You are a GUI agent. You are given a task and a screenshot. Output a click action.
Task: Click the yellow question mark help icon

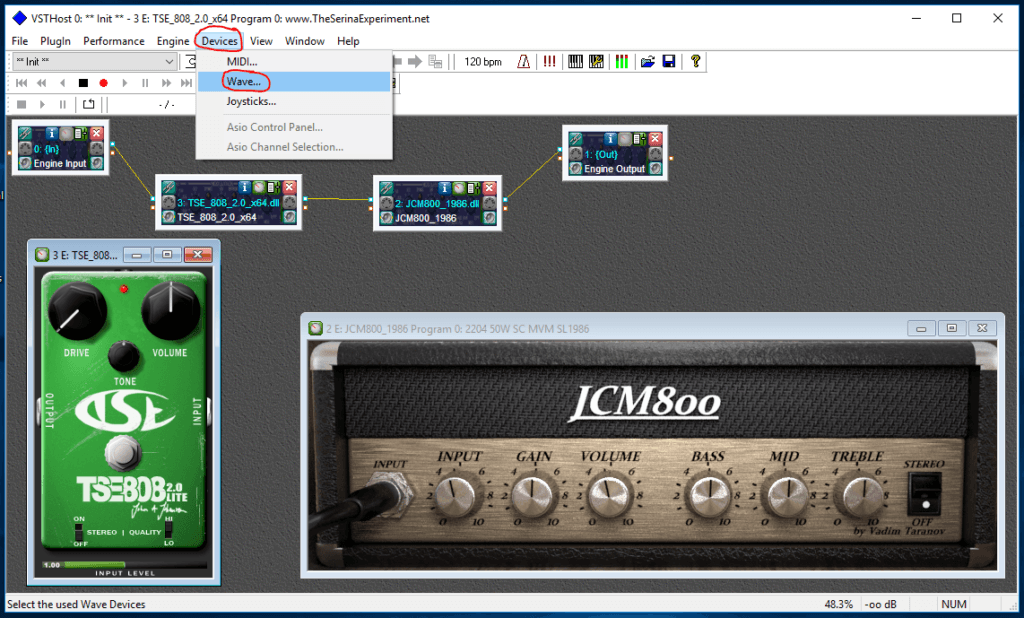click(696, 61)
